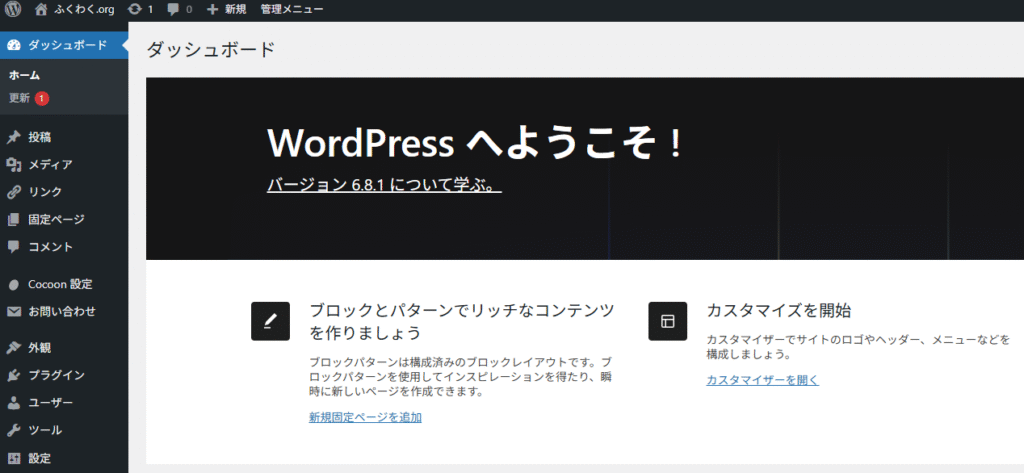Click 新規固定ページを追加 link
1024x473 pixels.
coord(365,417)
